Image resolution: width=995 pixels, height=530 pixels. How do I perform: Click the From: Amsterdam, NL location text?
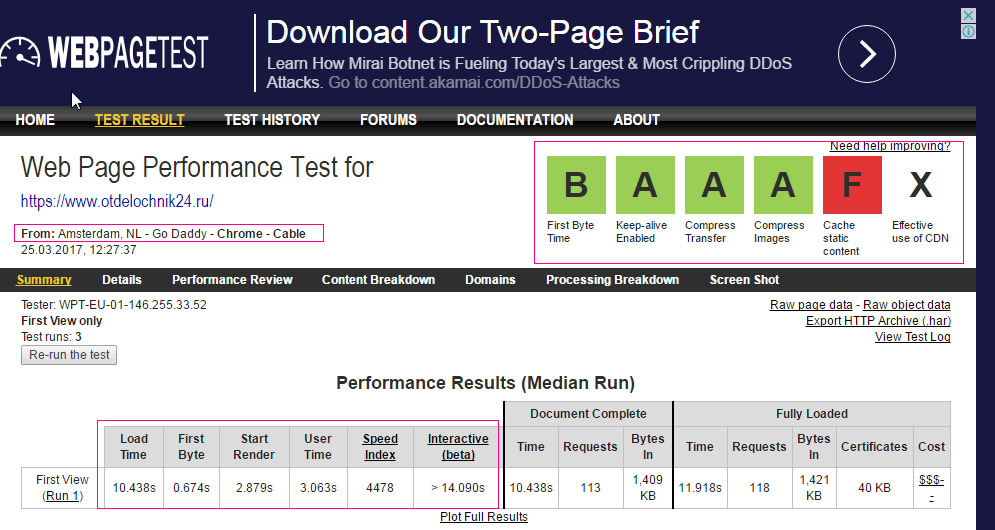click(163, 234)
